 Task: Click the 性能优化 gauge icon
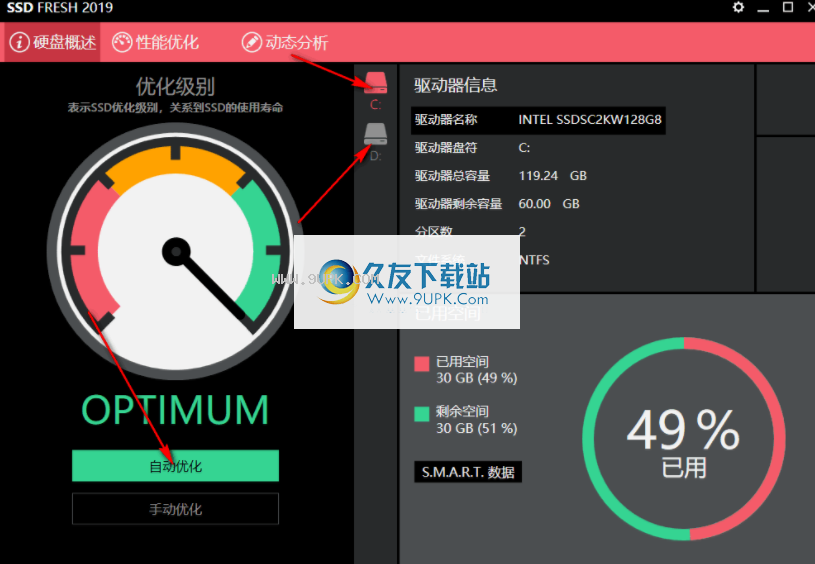pos(122,42)
